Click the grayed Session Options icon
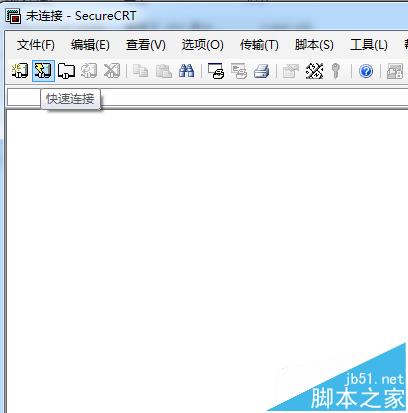Viewport: 408px width, 413px height. (x=291, y=71)
